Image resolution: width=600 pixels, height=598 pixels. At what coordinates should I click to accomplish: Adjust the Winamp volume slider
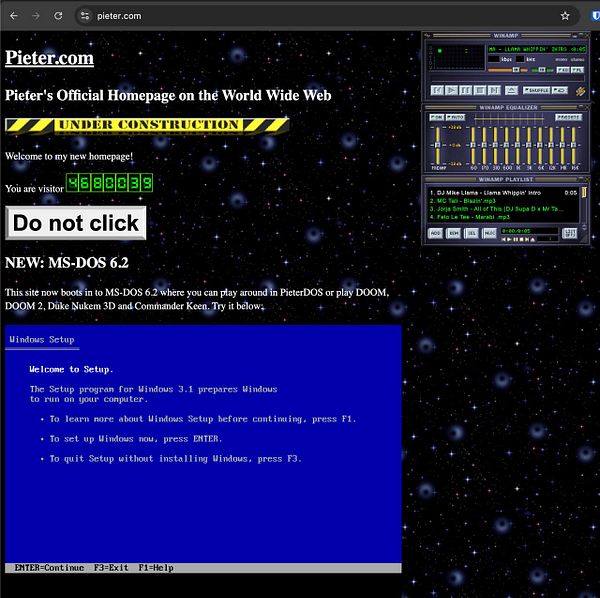(x=508, y=70)
